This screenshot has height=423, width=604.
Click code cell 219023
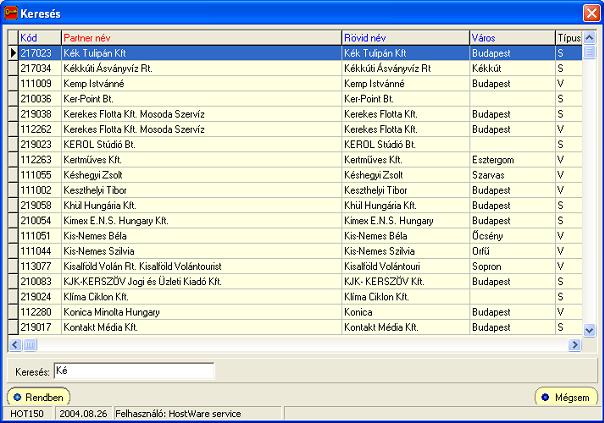[x=40, y=144]
